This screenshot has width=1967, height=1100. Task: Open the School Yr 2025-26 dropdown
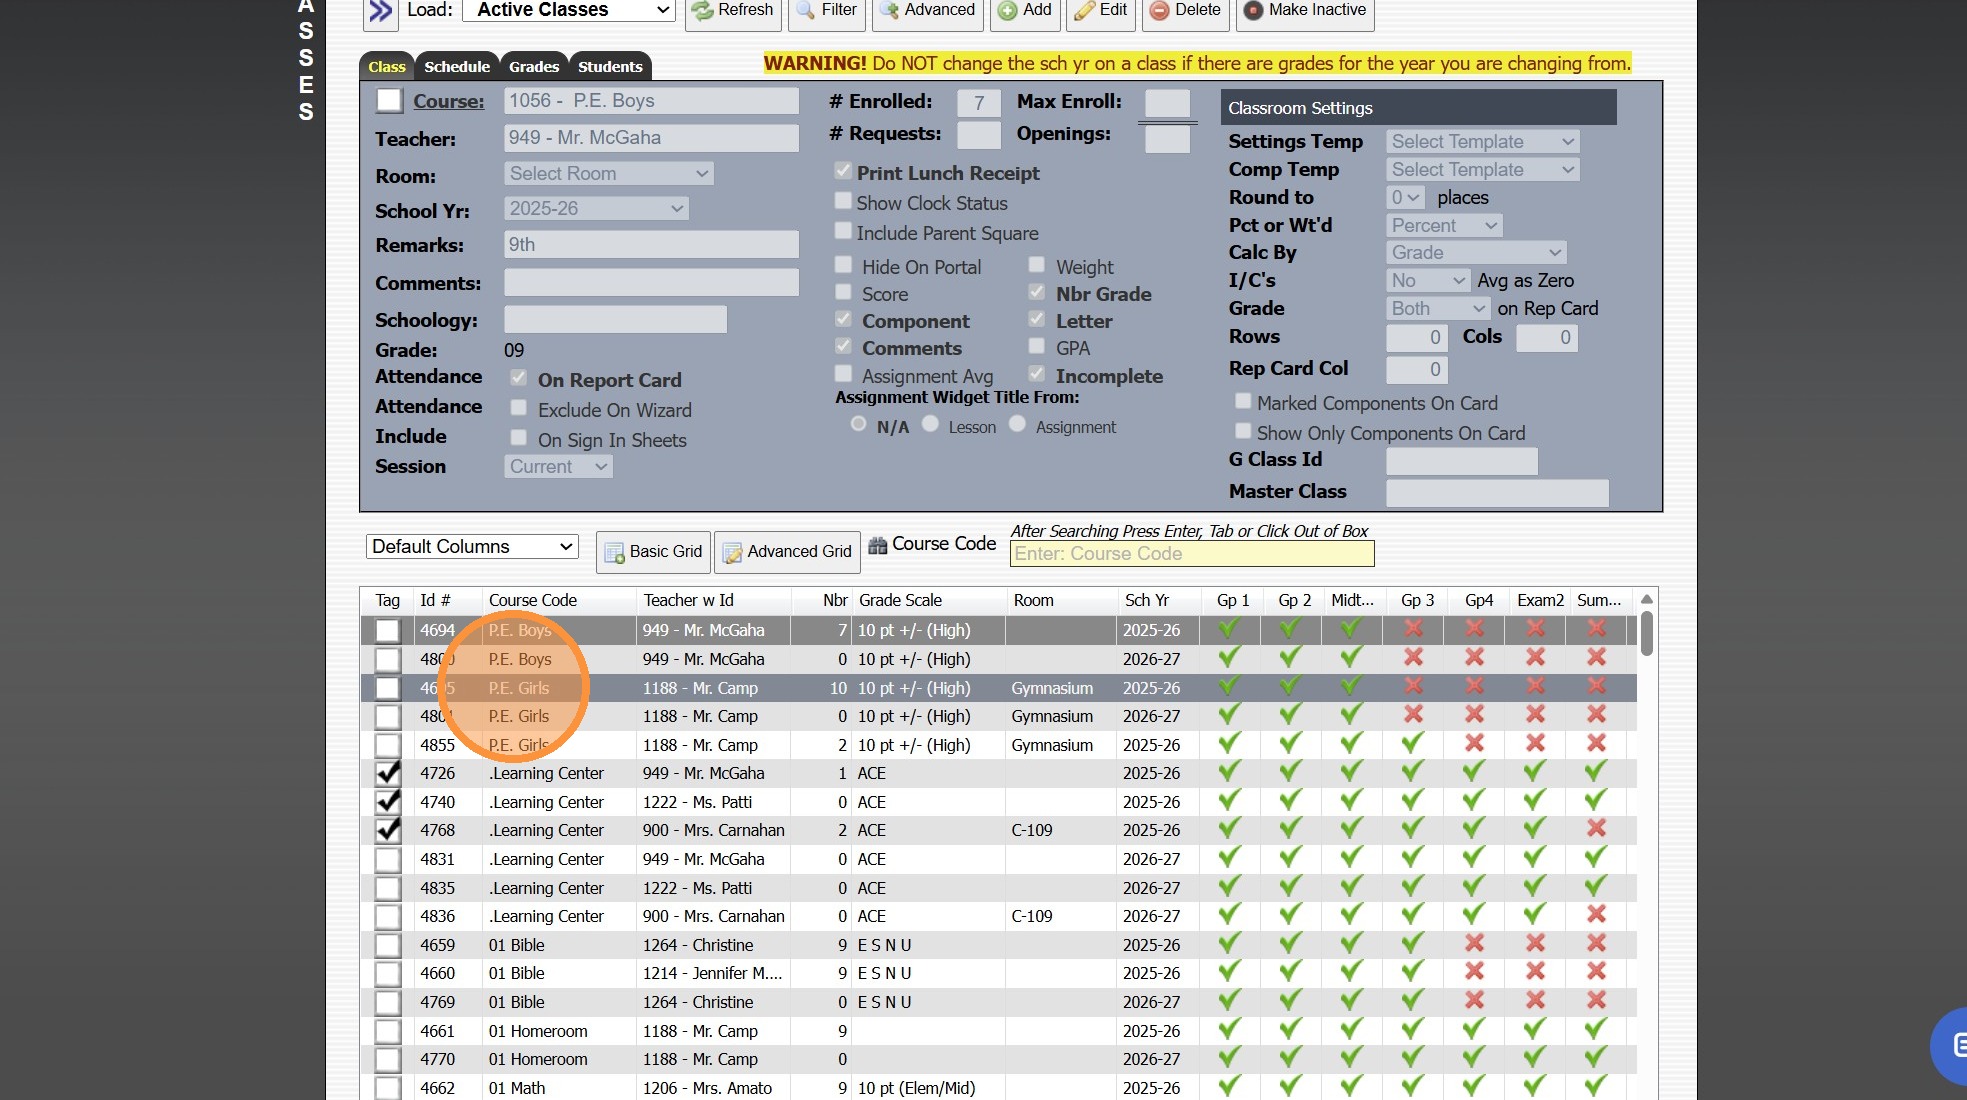595,208
